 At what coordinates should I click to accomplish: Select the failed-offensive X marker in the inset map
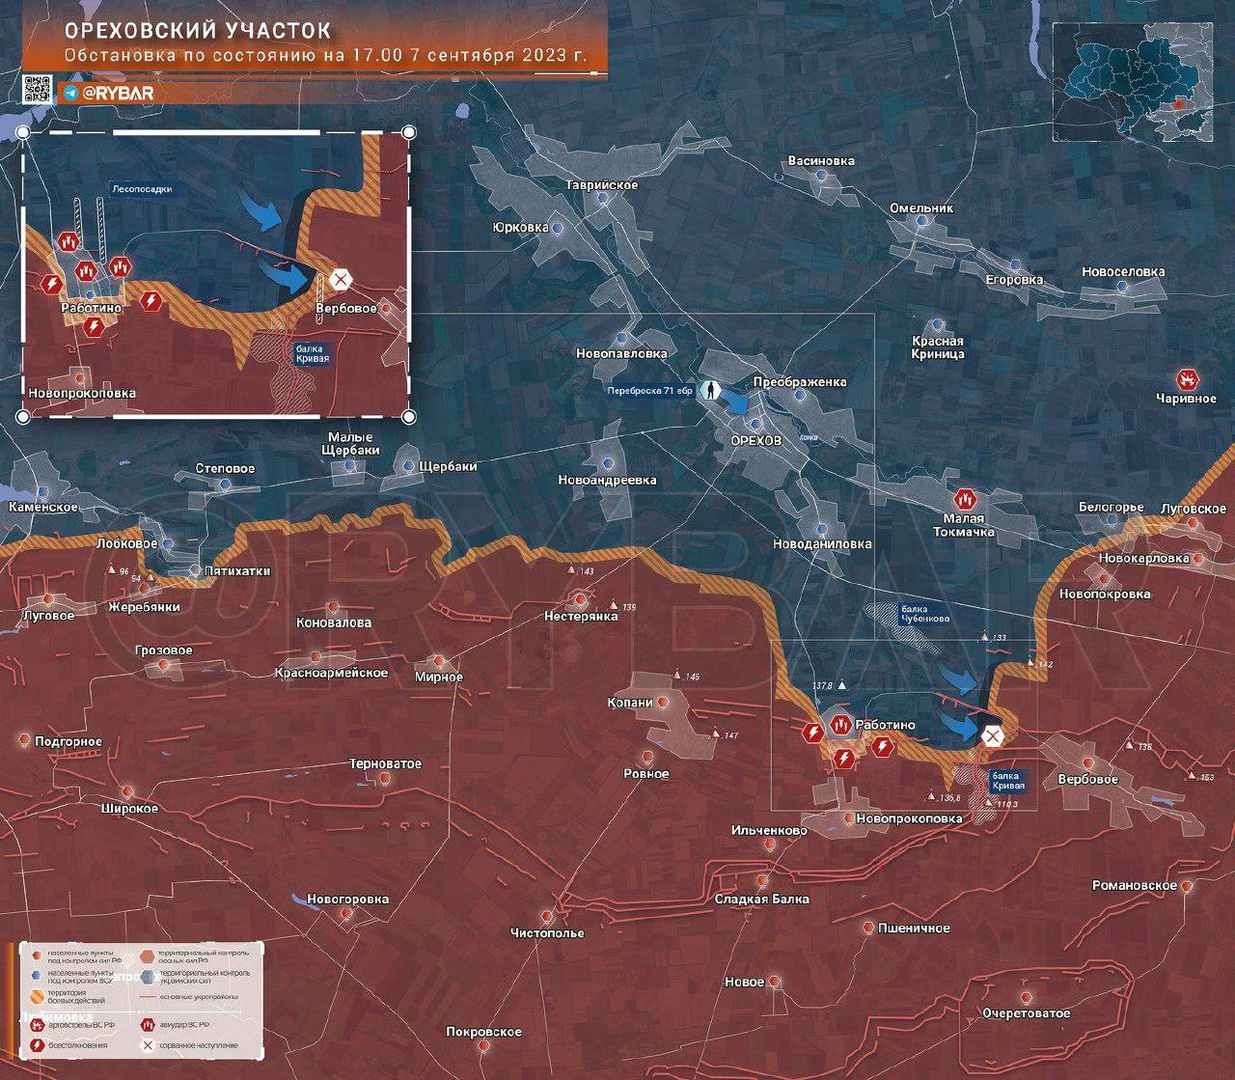[341, 279]
